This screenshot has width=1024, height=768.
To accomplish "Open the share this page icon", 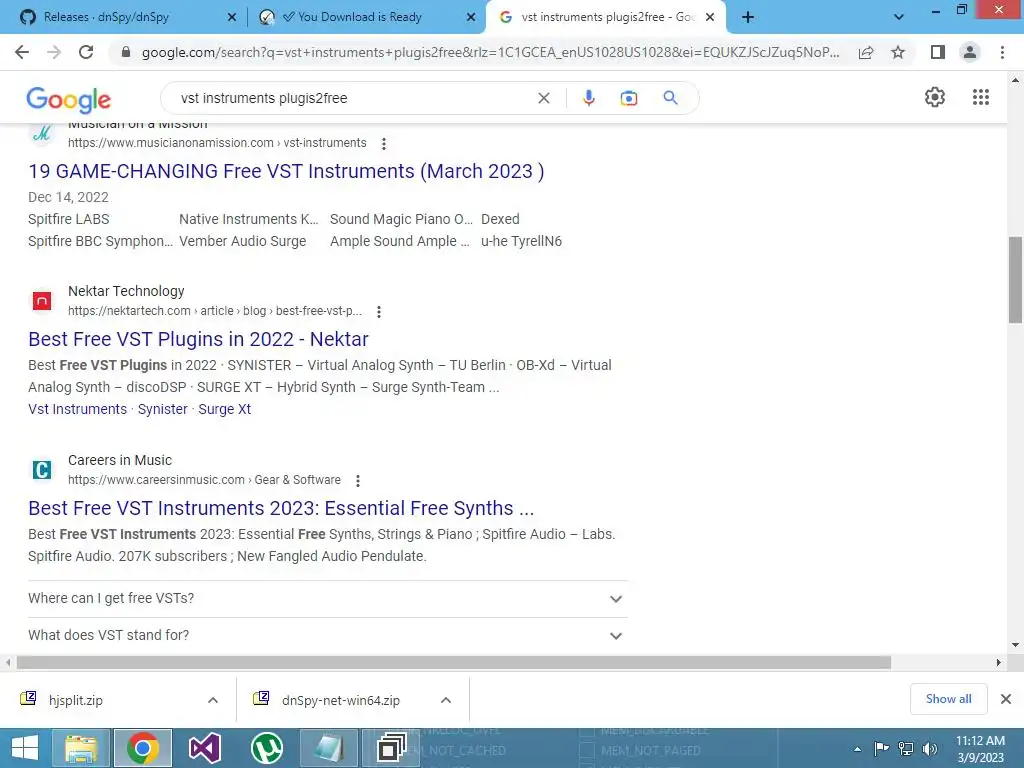I will pyautogui.click(x=866, y=52).
